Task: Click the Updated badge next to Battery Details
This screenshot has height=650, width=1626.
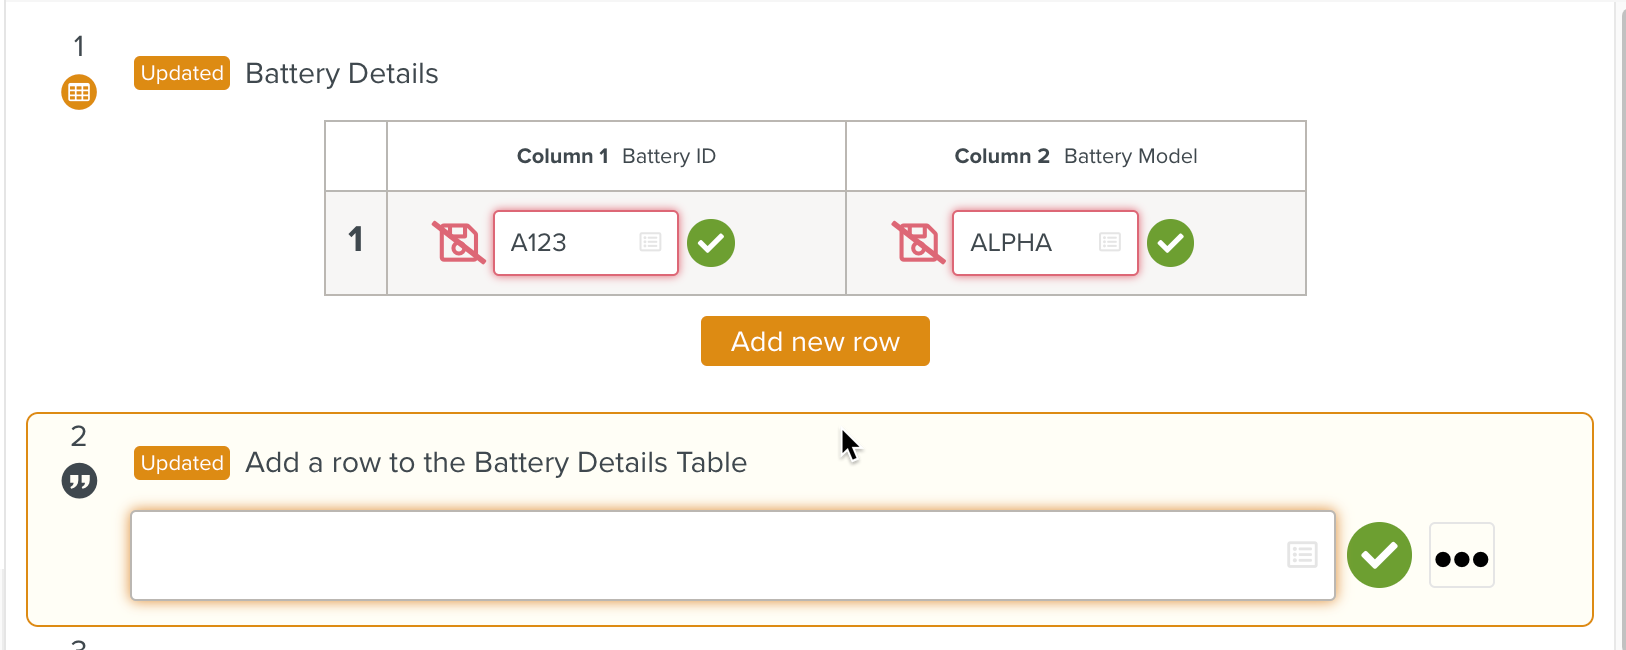Action: [x=182, y=73]
